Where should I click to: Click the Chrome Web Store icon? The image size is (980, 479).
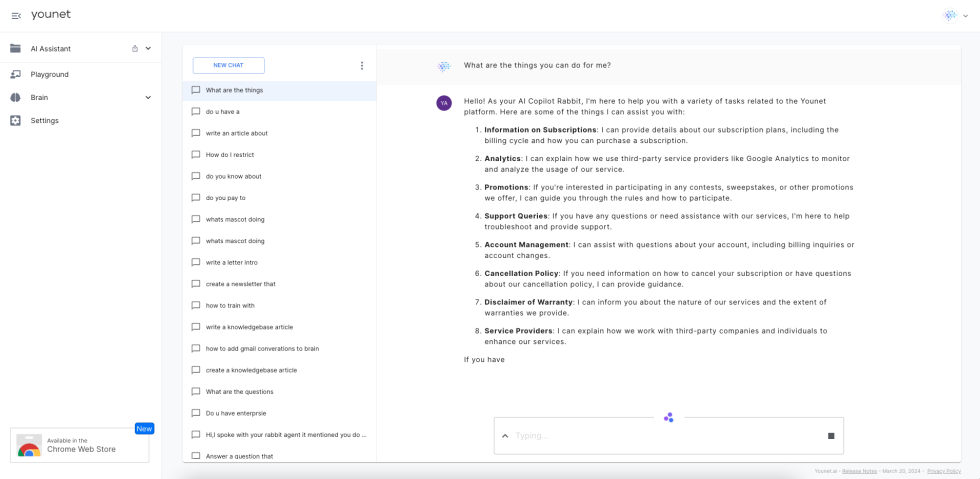(29, 445)
